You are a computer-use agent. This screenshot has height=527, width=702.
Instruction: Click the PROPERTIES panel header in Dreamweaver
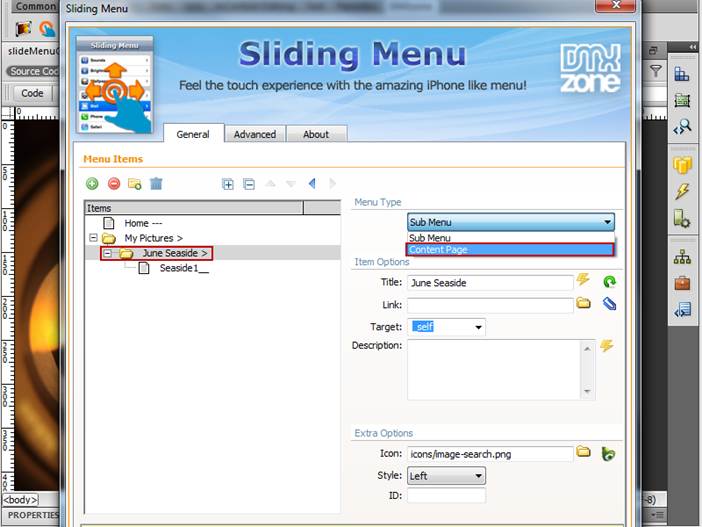point(33,515)
